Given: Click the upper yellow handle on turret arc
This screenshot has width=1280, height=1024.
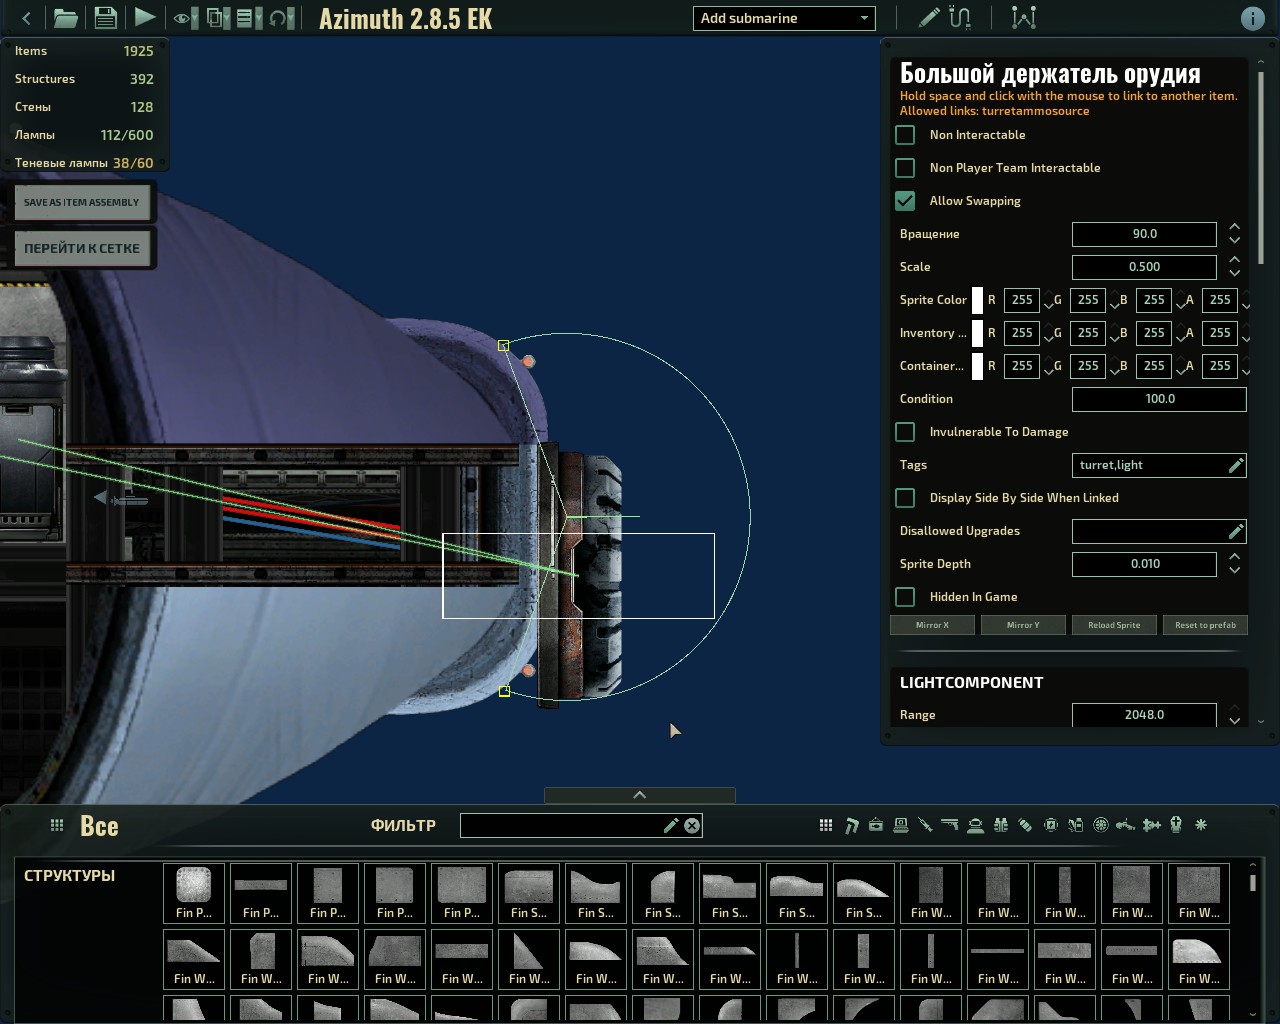Looking at the screenshot, I should pos(504,345).
